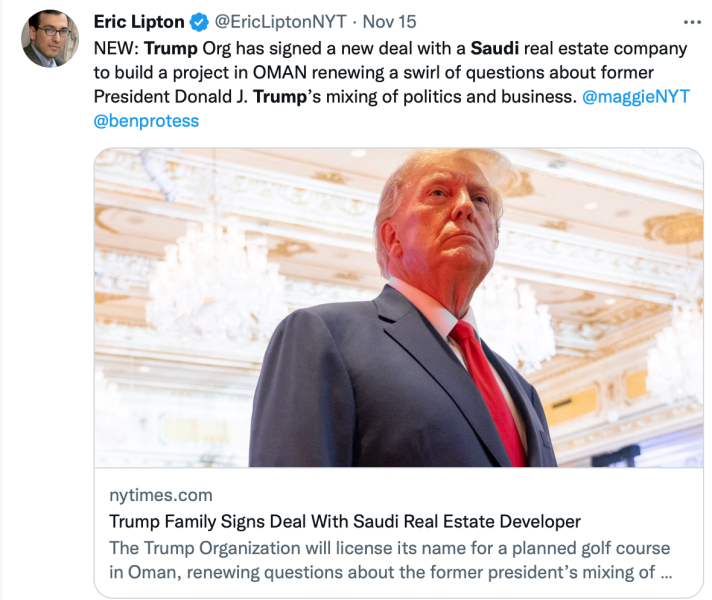Image resolution: width=712 pixels, height=600 pixels.
Task: Open the tweet's more options menu
Action: pyautogui.click(x=692, y=22)
